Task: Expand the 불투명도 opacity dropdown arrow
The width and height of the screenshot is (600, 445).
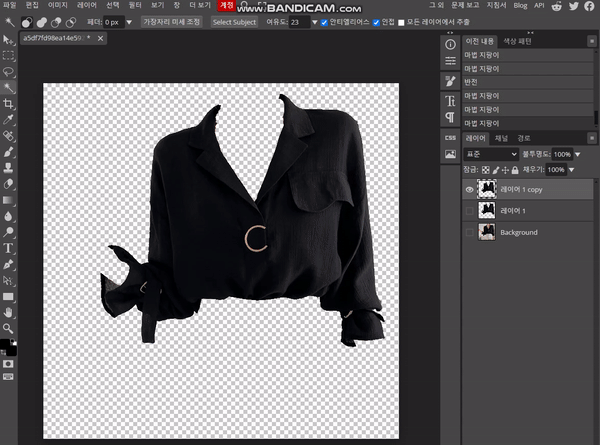Action: [x=577, y=155]
